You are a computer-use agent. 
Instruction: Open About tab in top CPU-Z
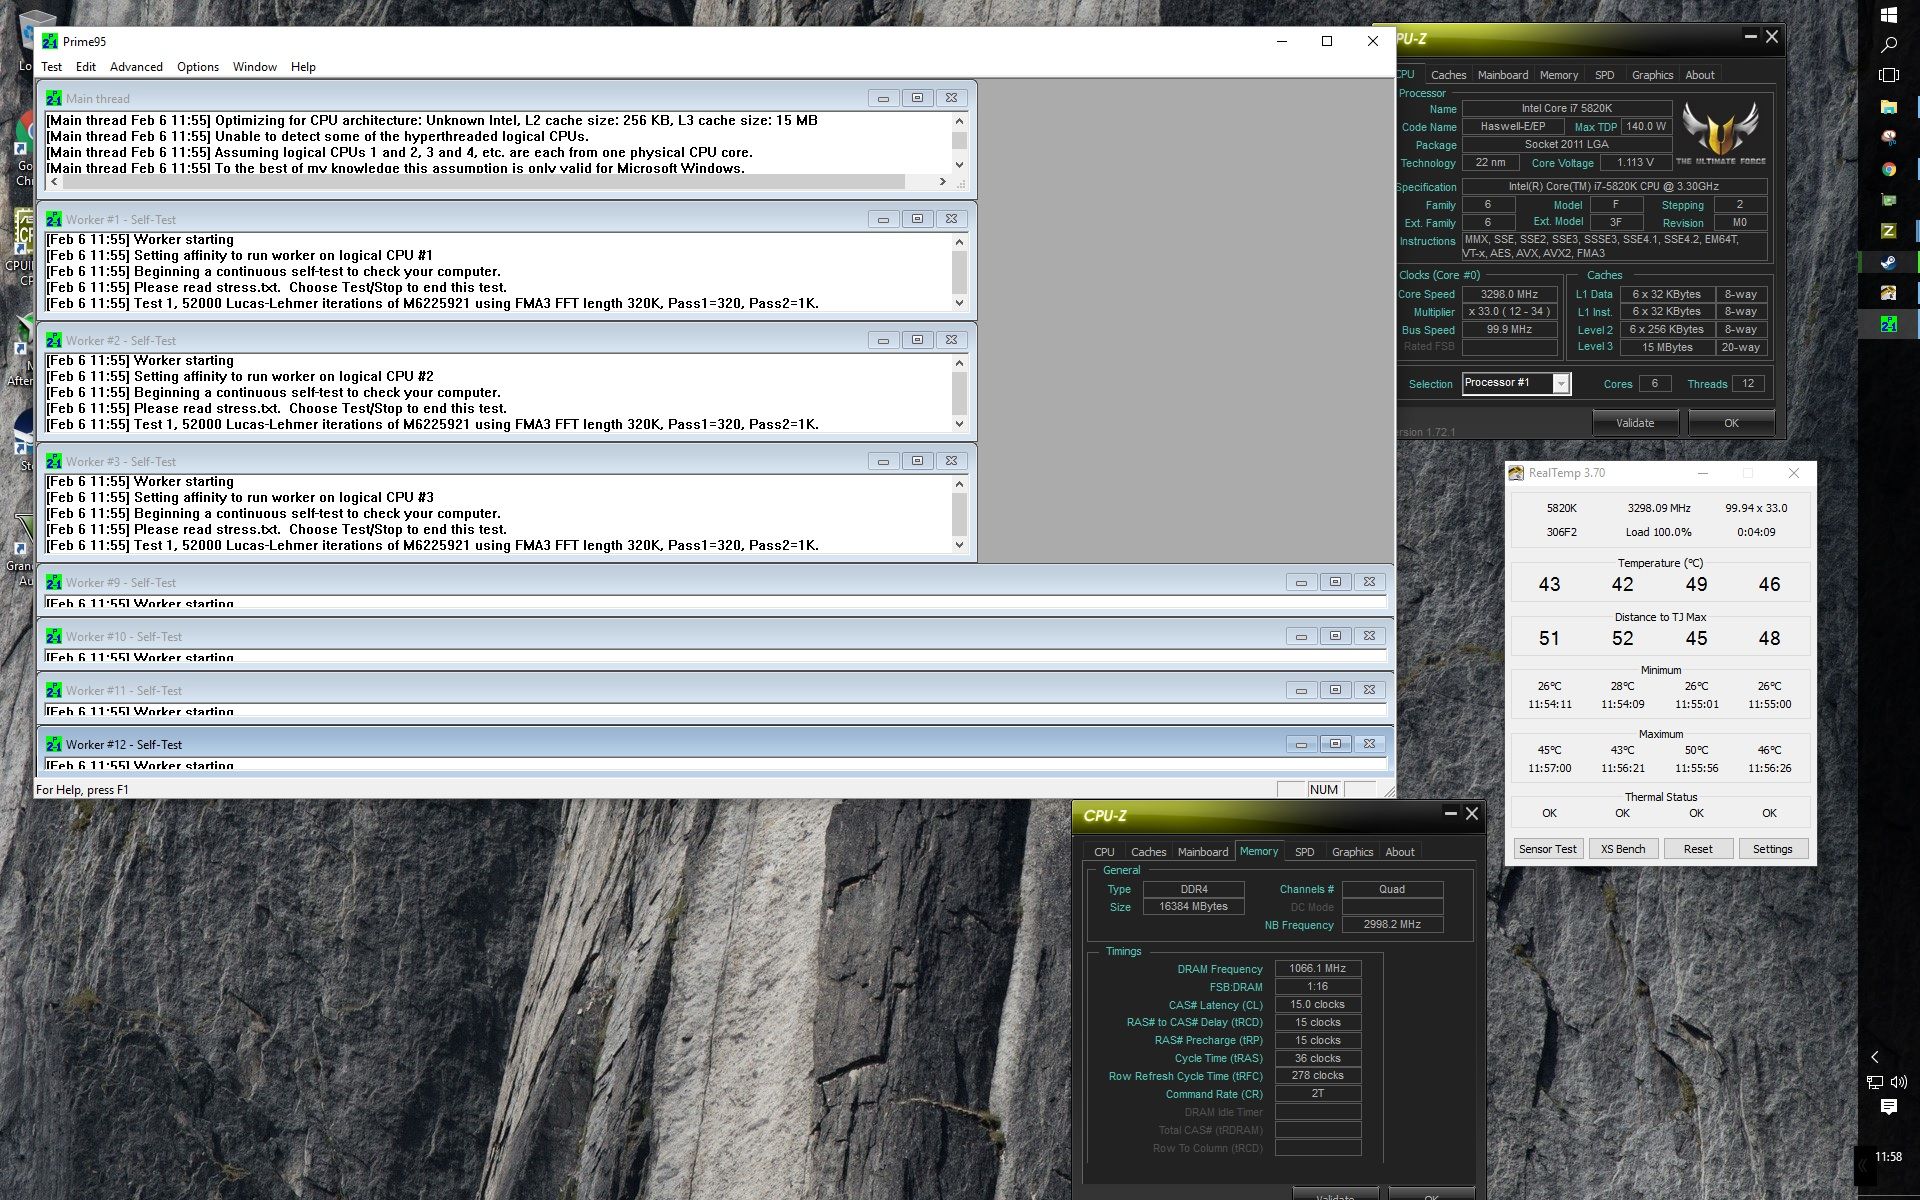1700,75
